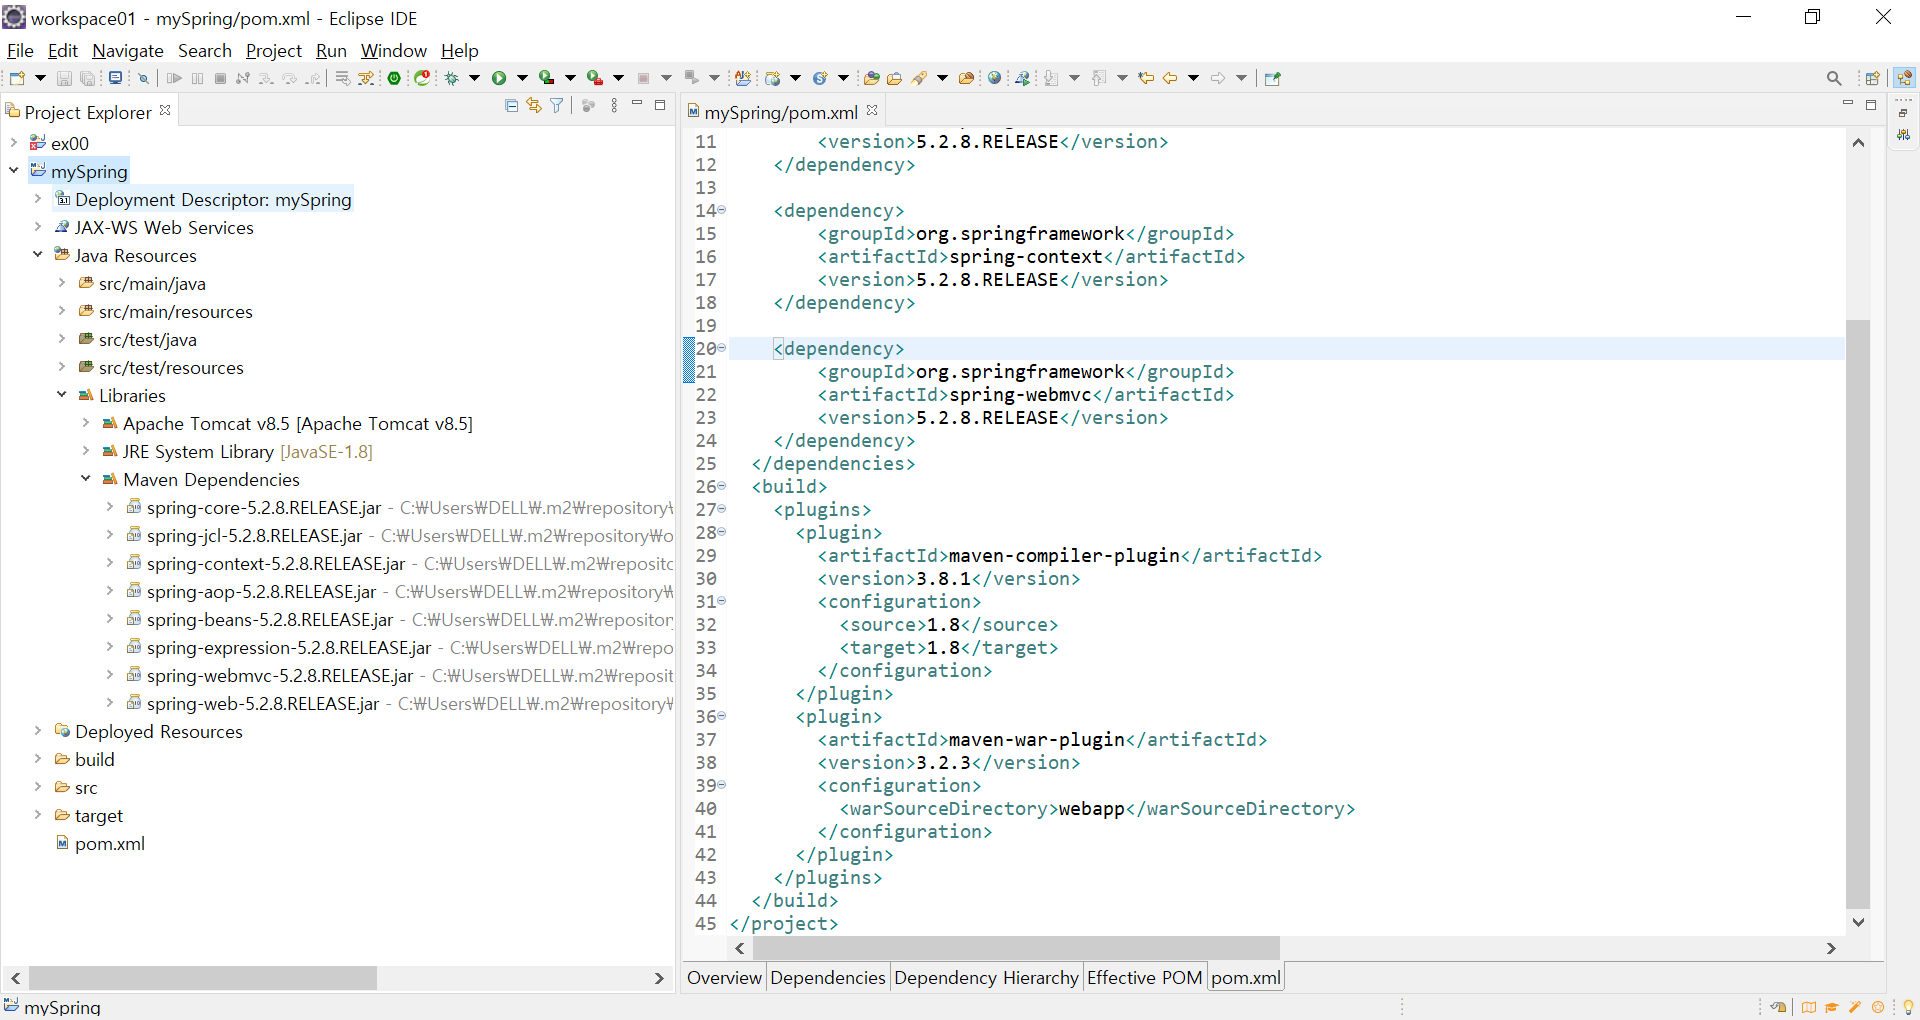Expand the target folder
This screenshot has height=1020, width=1920.
tap(38, 815)
